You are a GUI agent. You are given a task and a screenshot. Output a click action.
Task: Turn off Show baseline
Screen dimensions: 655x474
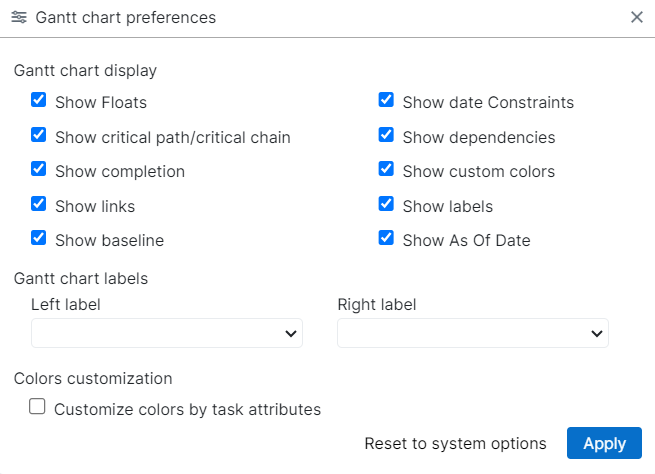point(39,239)
